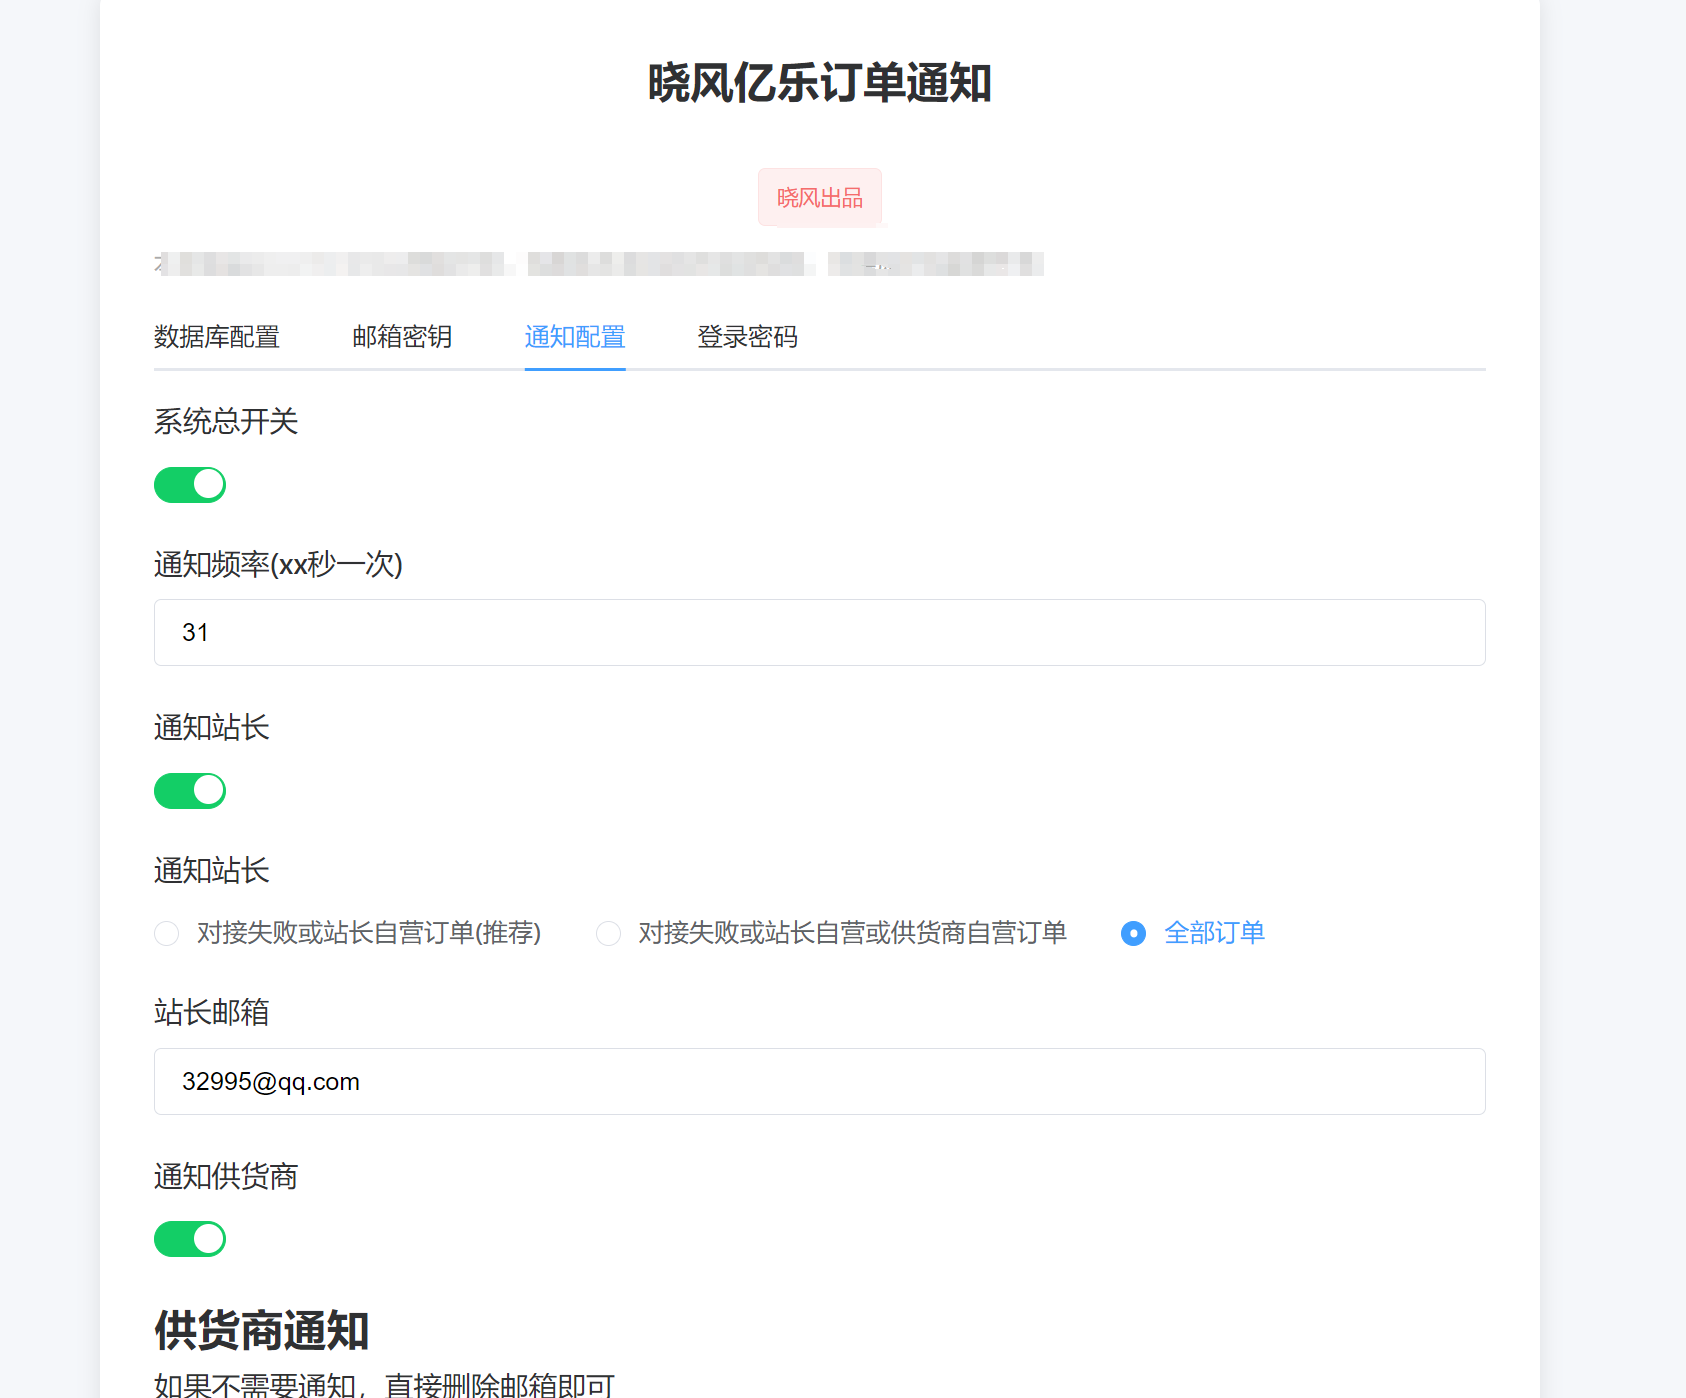Click the 系统总开关 label text
The image size is (1686, 1398).
click(226, 422)
